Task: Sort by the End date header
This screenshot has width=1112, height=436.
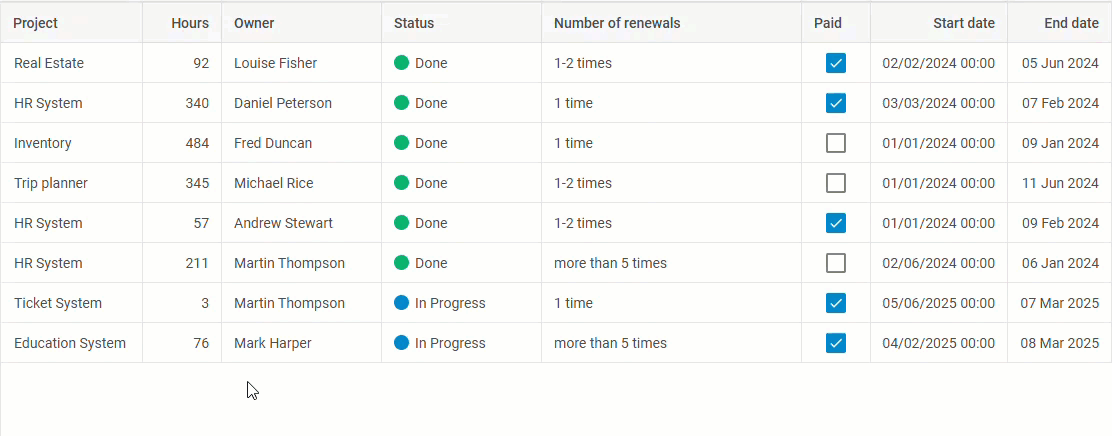Action: [1071, 23]
